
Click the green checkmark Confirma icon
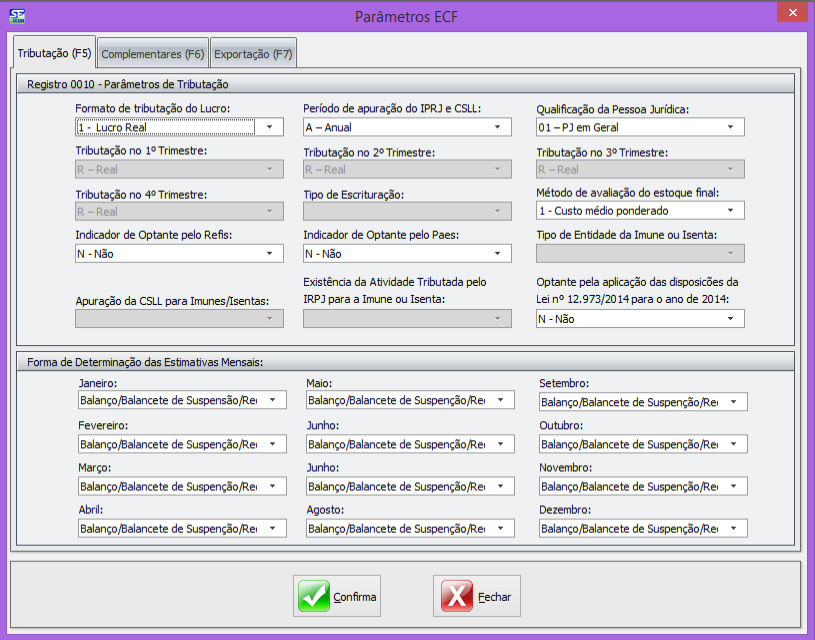pos(314,596)
